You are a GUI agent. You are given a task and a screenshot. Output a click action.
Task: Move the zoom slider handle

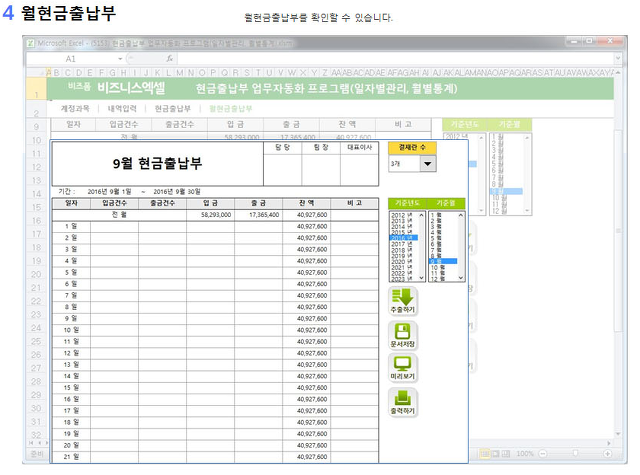575,453
